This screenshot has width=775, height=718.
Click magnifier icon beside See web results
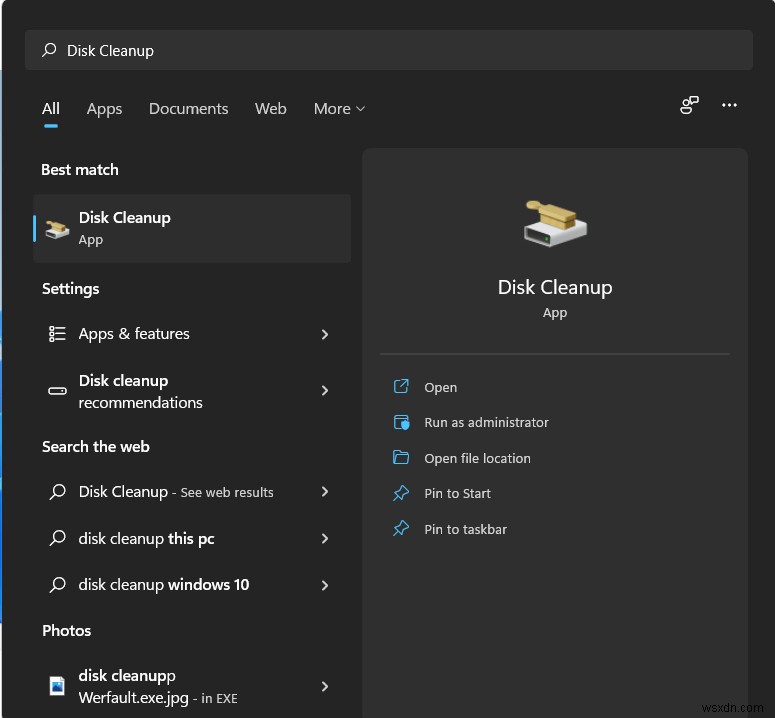pos(57,492)
